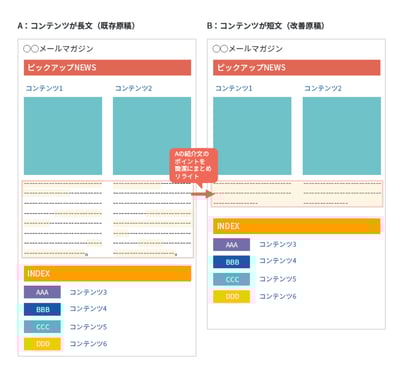The height and width of the screenshot is (371, 400).
Task: Click the heading B：コンテンツが短文
Action: click(x=266, y=26)
